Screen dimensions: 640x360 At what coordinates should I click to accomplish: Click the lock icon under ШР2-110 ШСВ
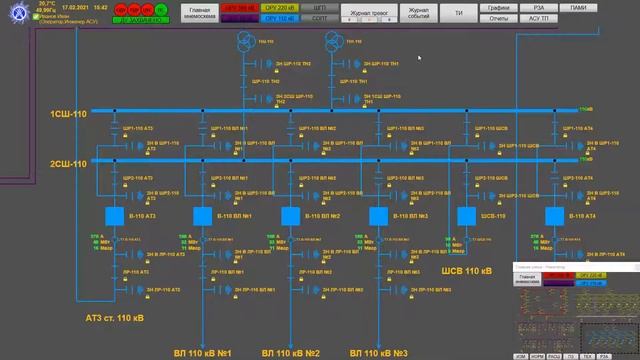tap(477, 185)
